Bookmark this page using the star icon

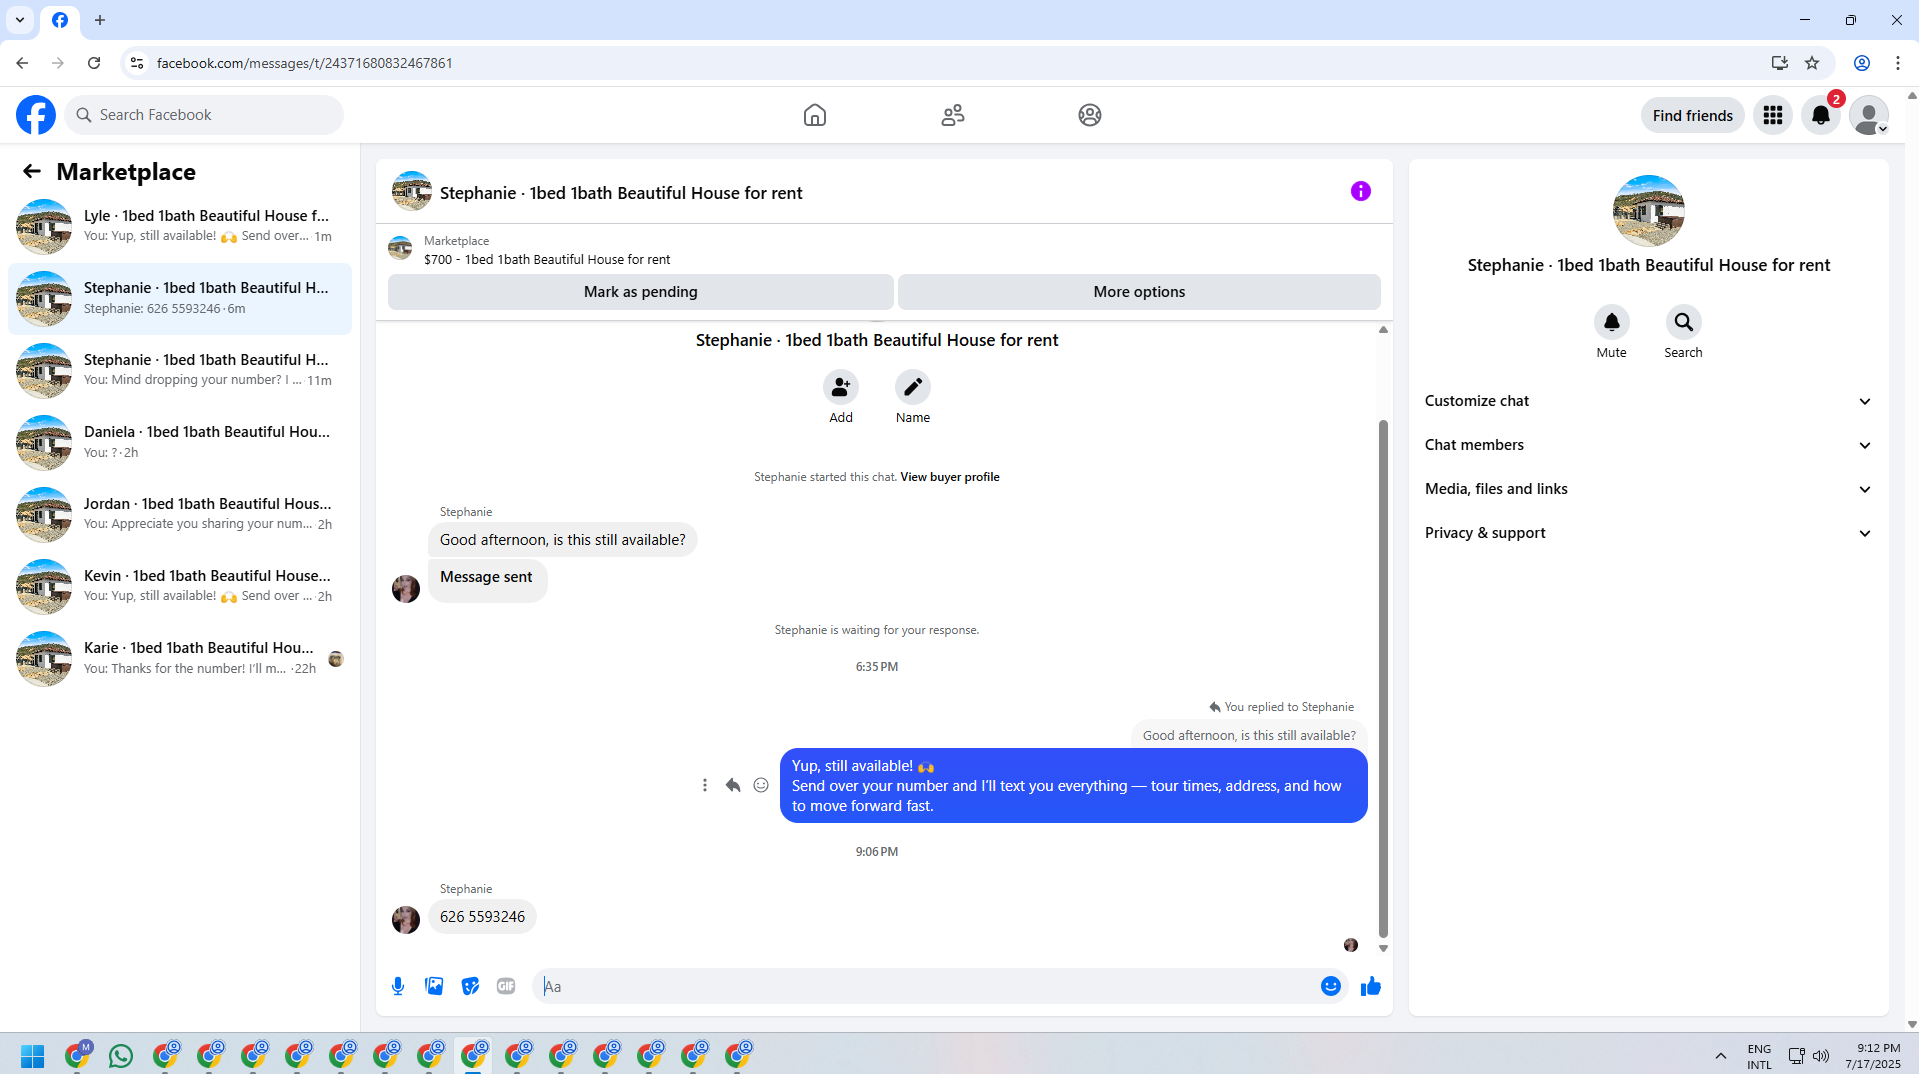point(1812,63)
